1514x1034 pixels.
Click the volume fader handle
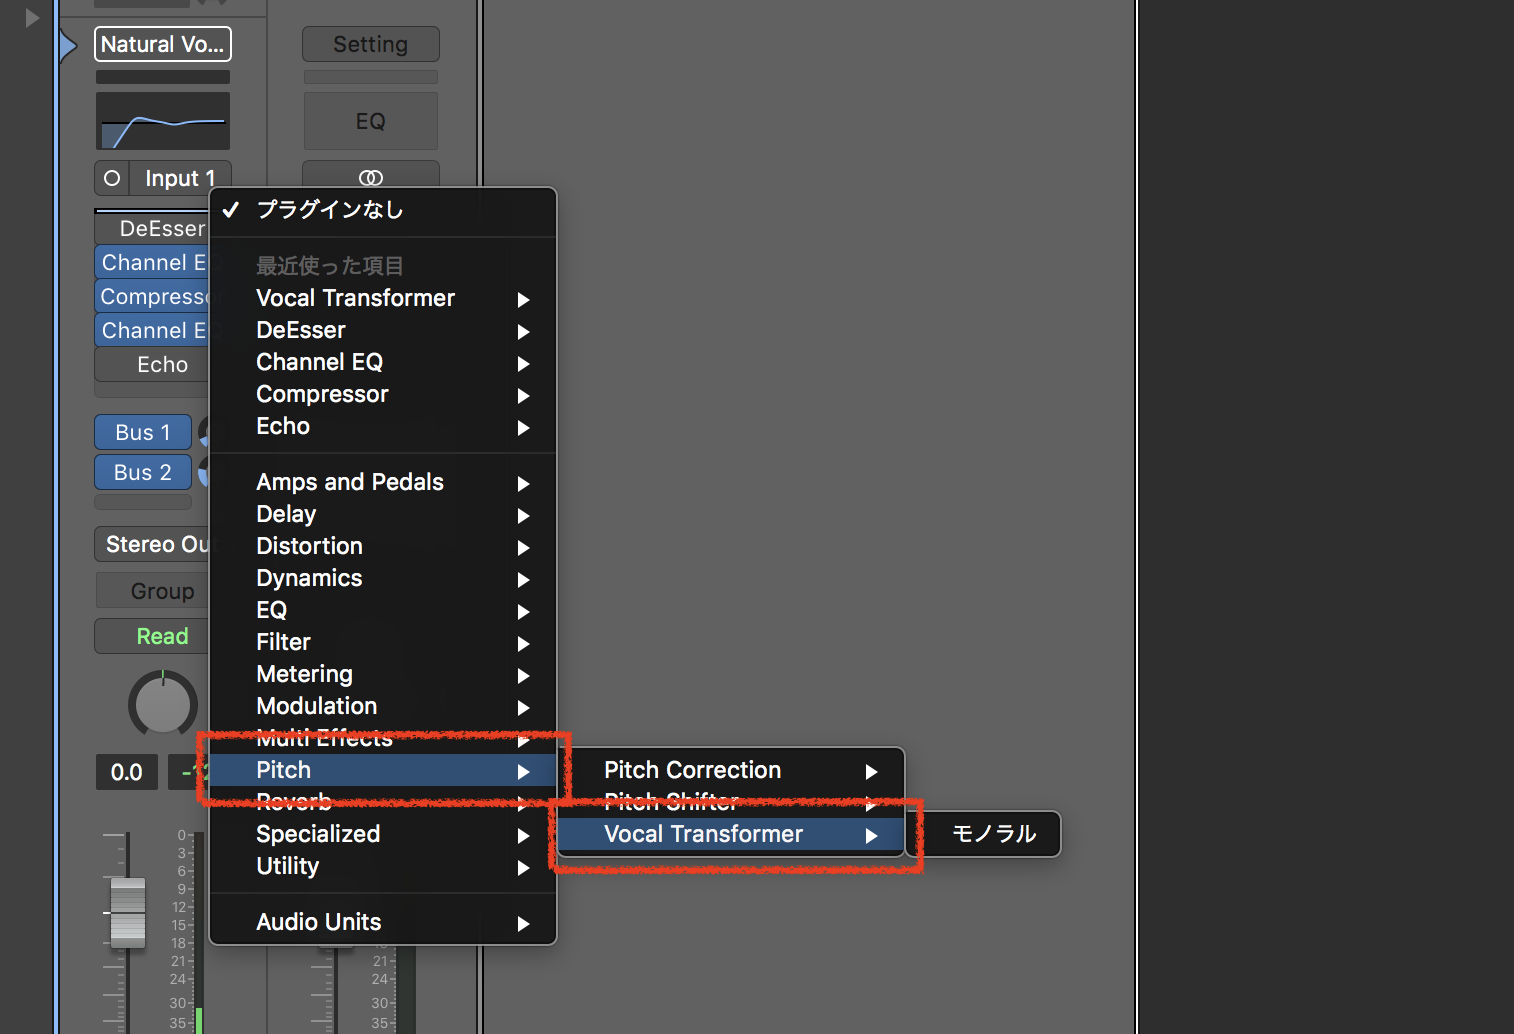pyautogui.click(x=127, y=912)
